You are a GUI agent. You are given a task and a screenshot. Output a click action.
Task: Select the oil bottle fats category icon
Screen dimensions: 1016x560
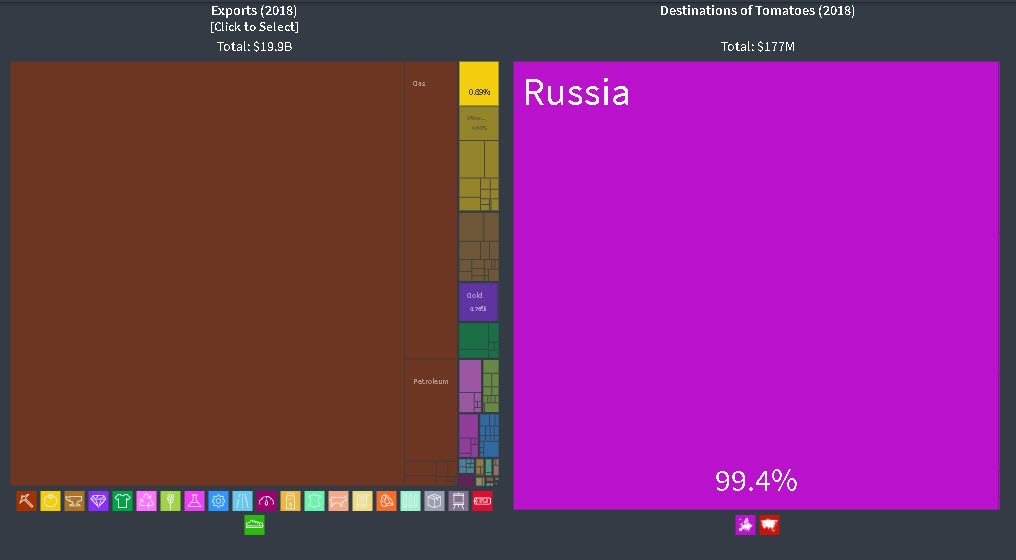290,501
